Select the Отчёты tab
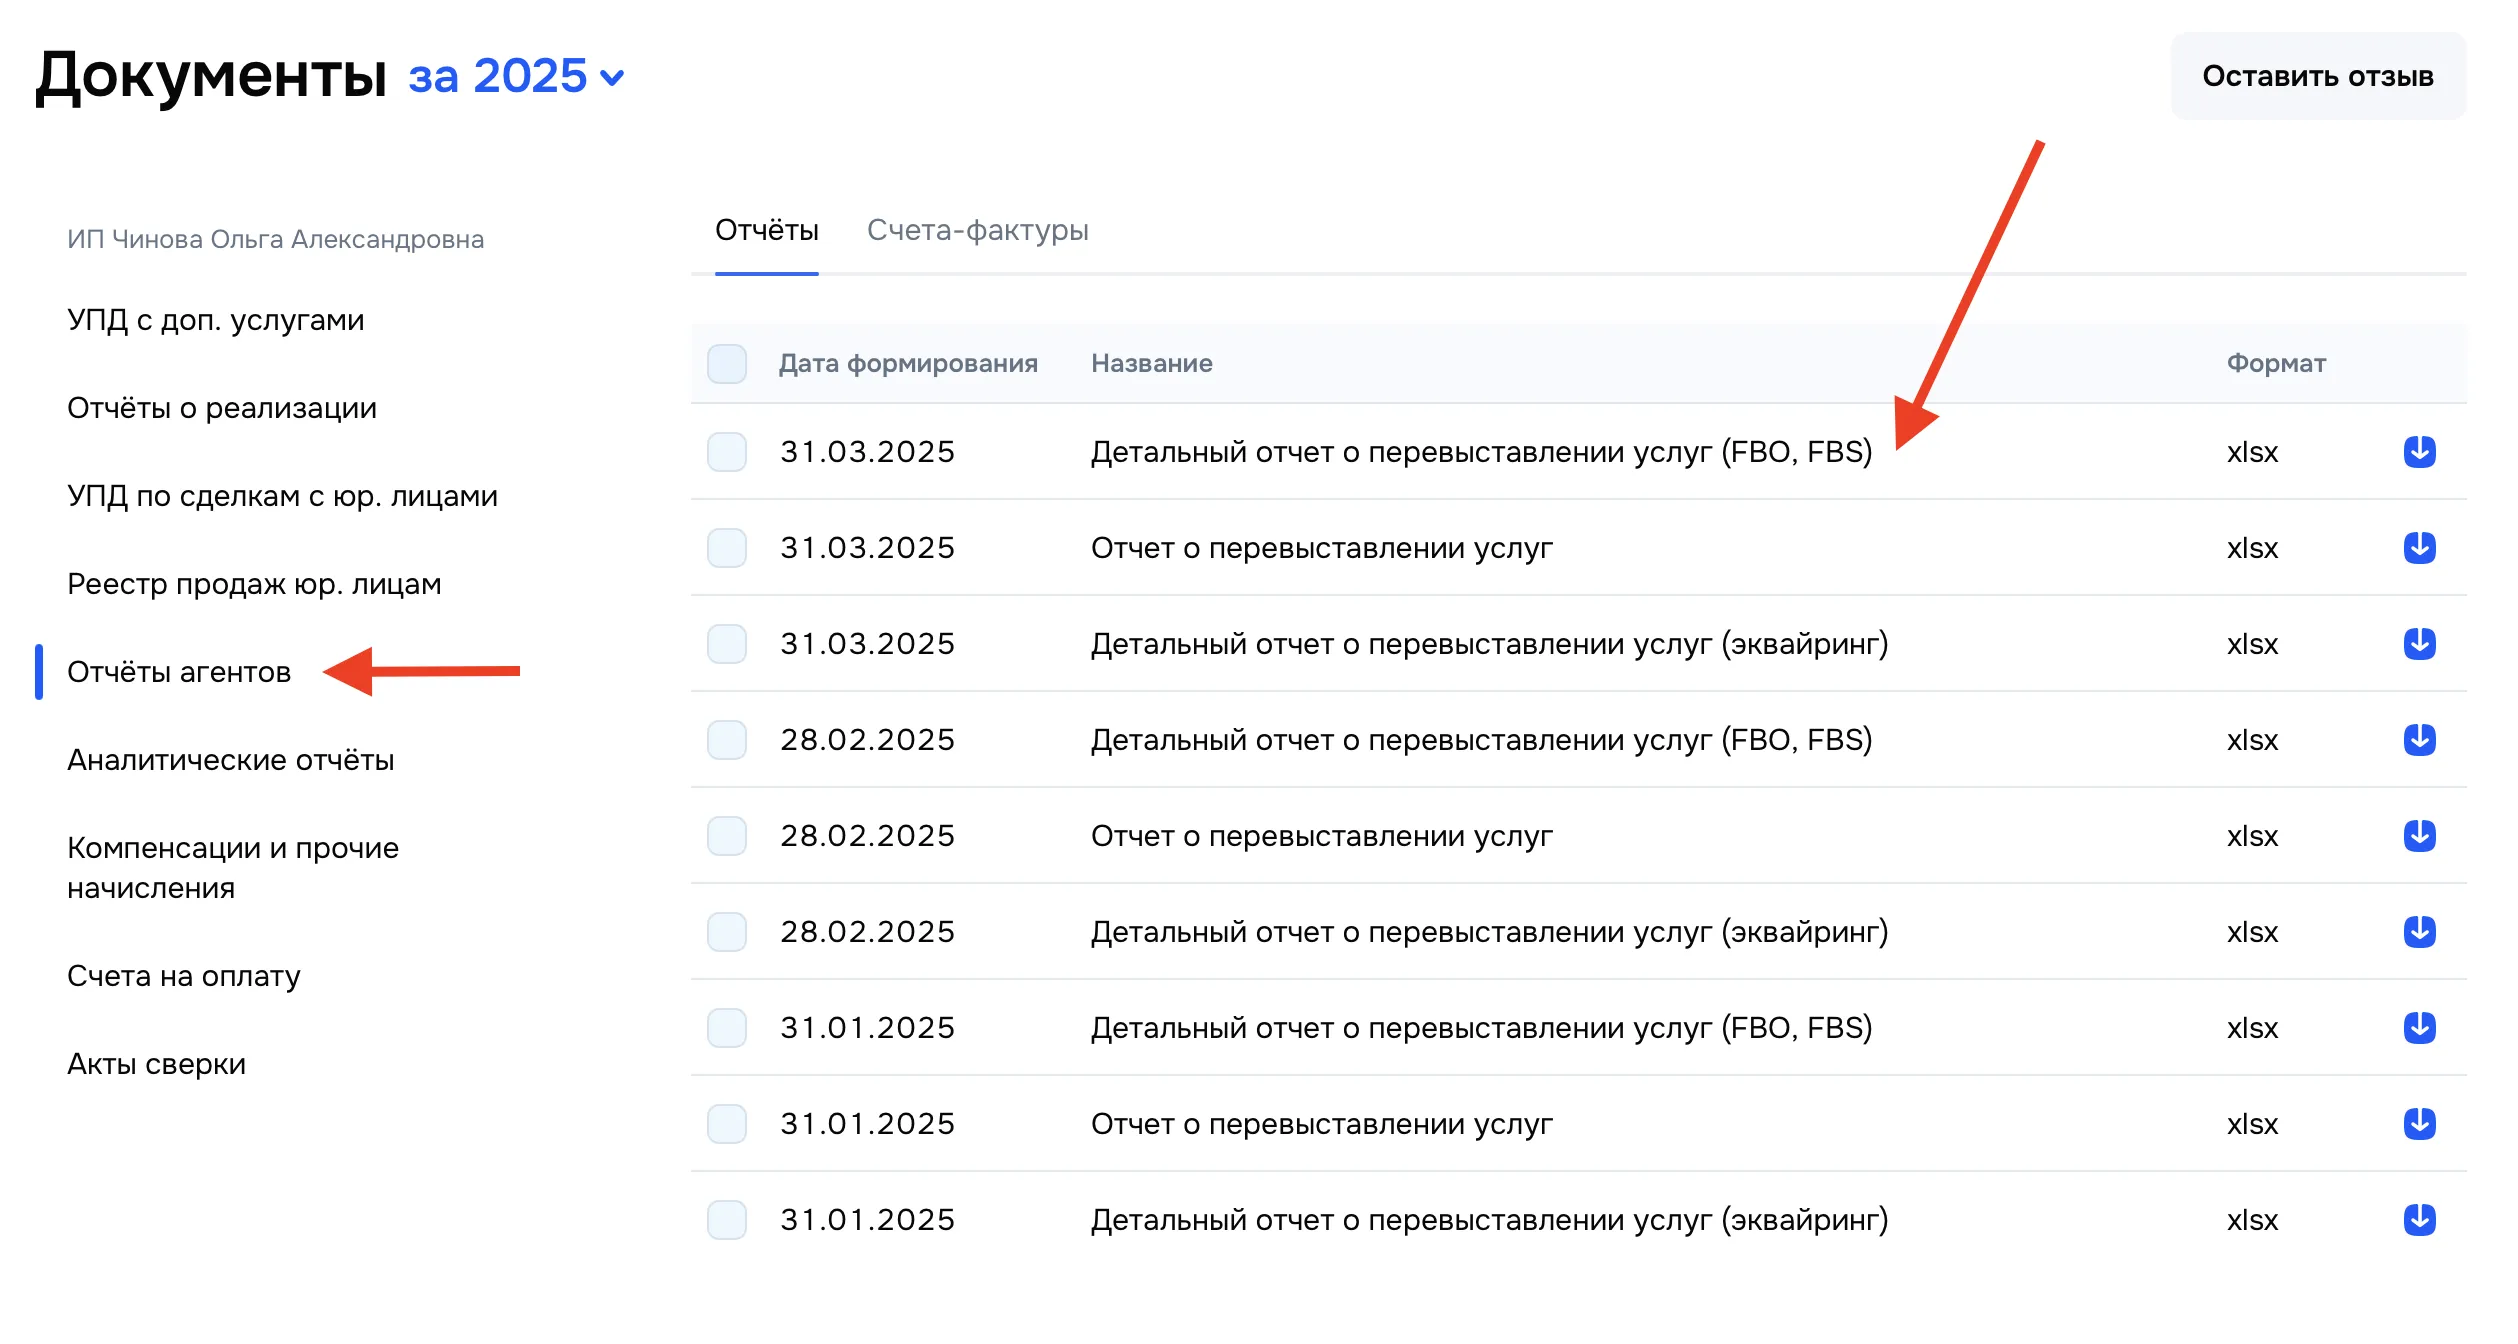The image size is (2518, 1344). click(766, 231)
